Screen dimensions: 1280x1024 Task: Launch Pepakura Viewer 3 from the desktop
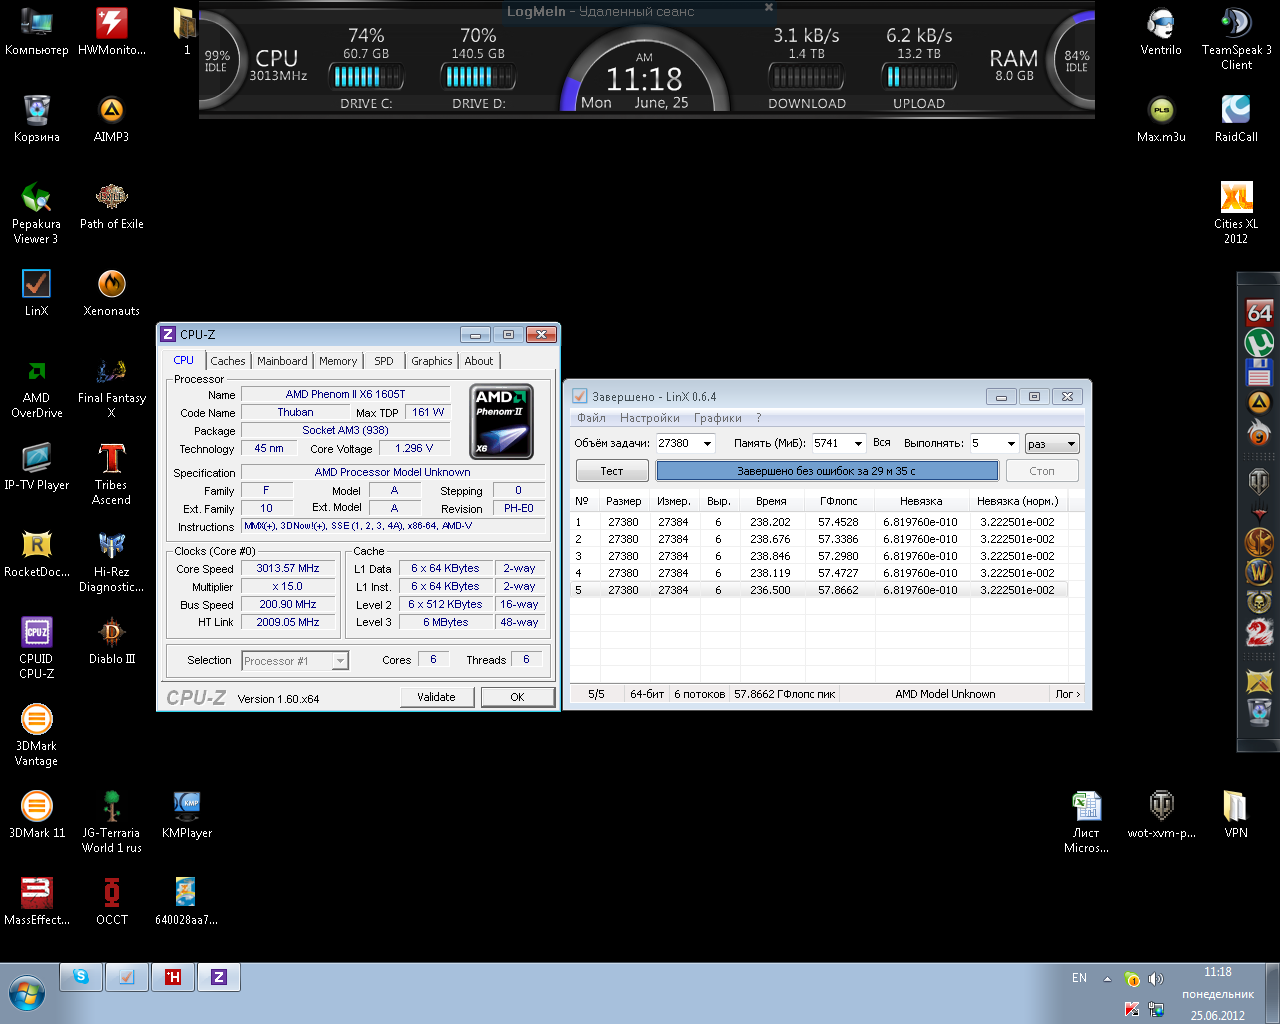(36, 212)
